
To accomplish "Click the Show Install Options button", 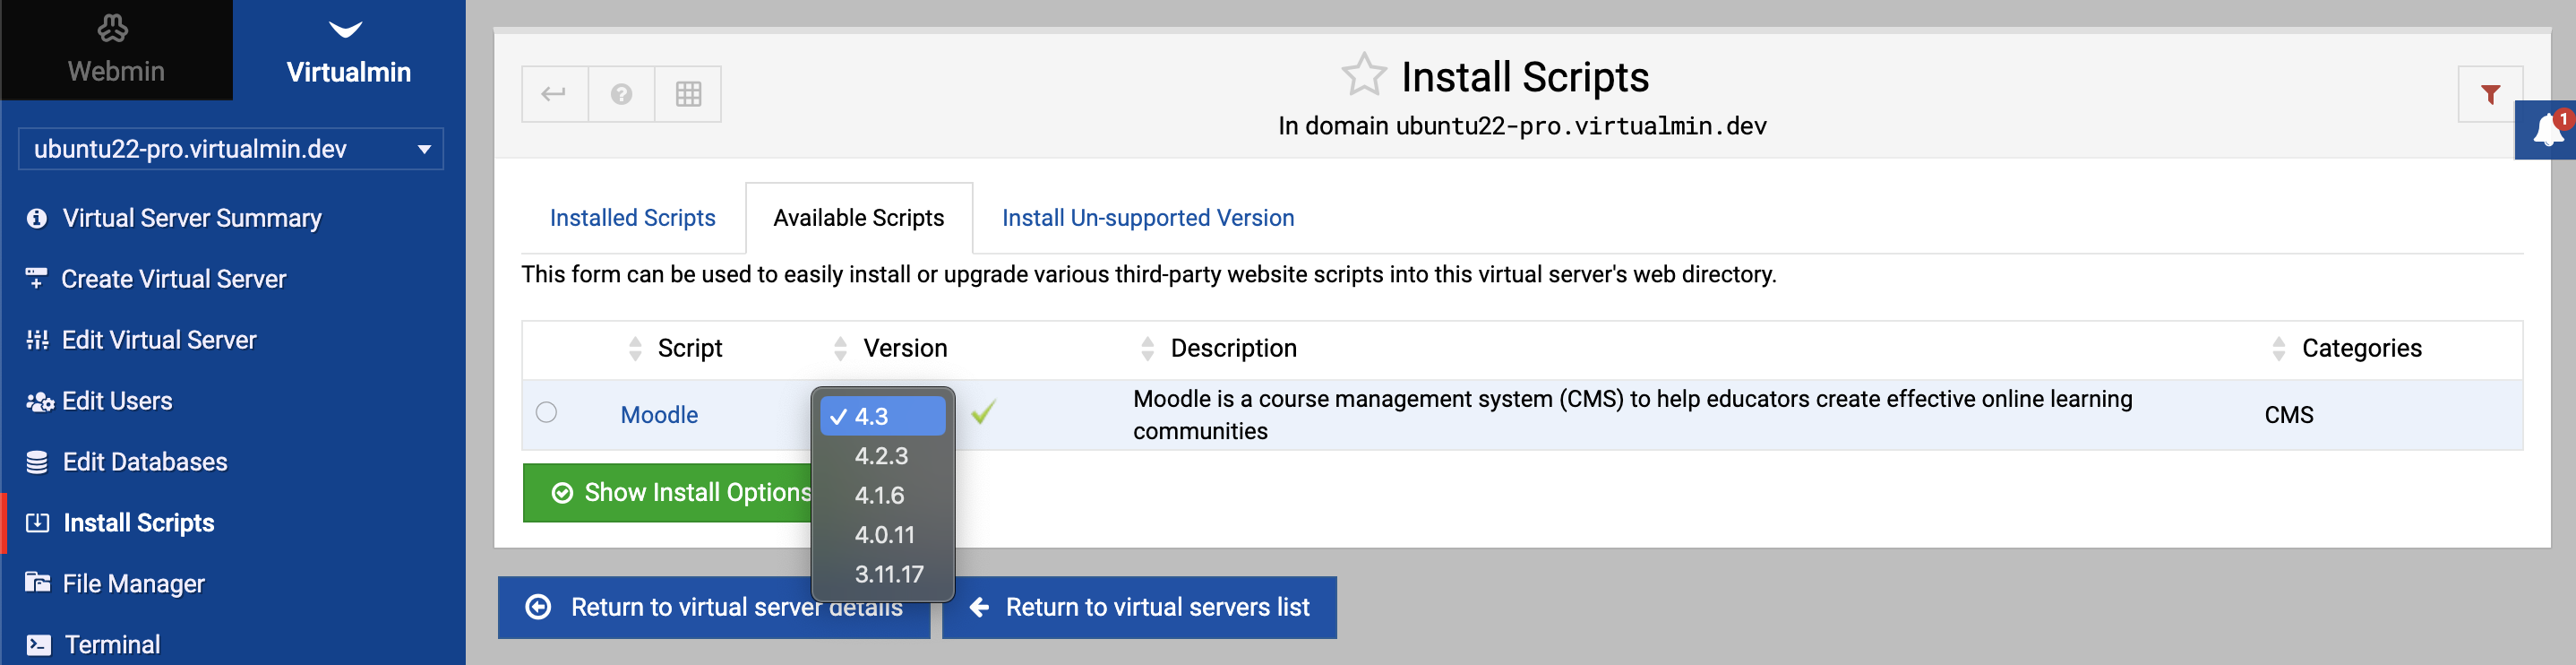I will [667, 493].
